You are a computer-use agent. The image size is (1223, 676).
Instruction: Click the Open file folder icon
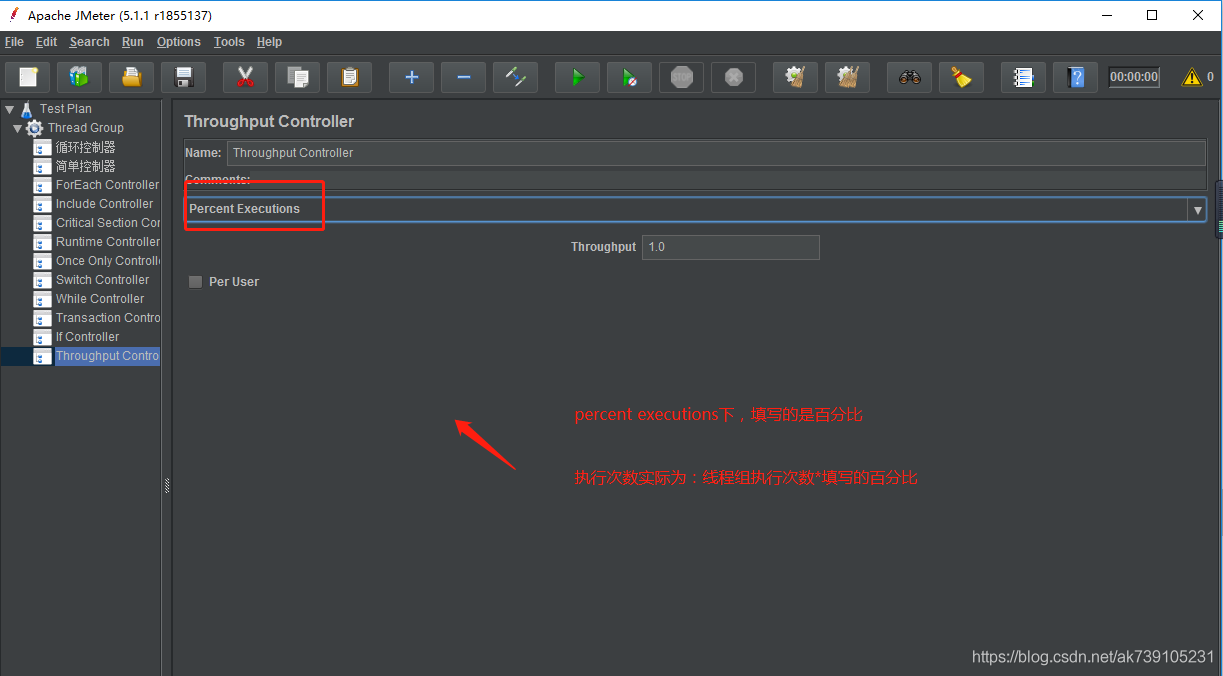click(x=131, y=77)
